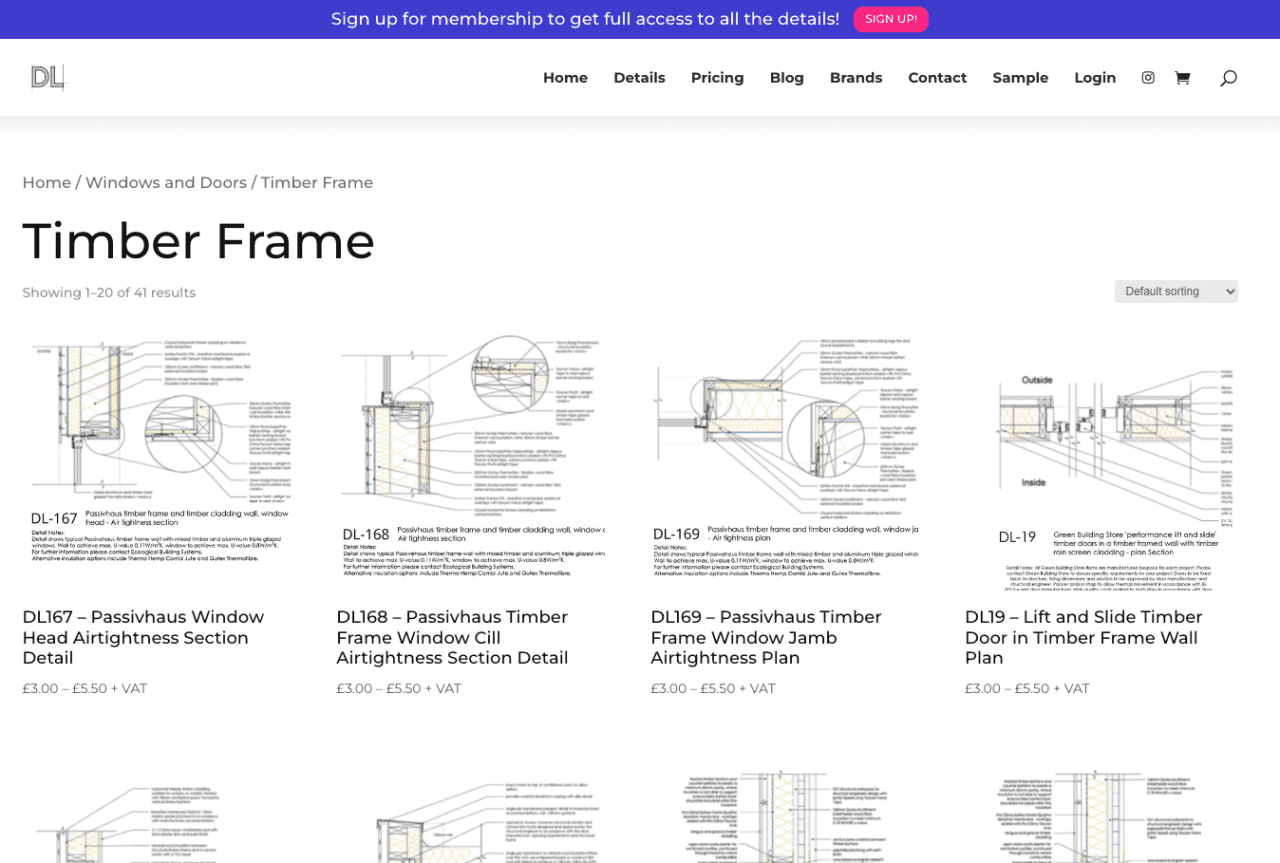
Task: Open the Sample menu item
Action: coord(1020,78)
